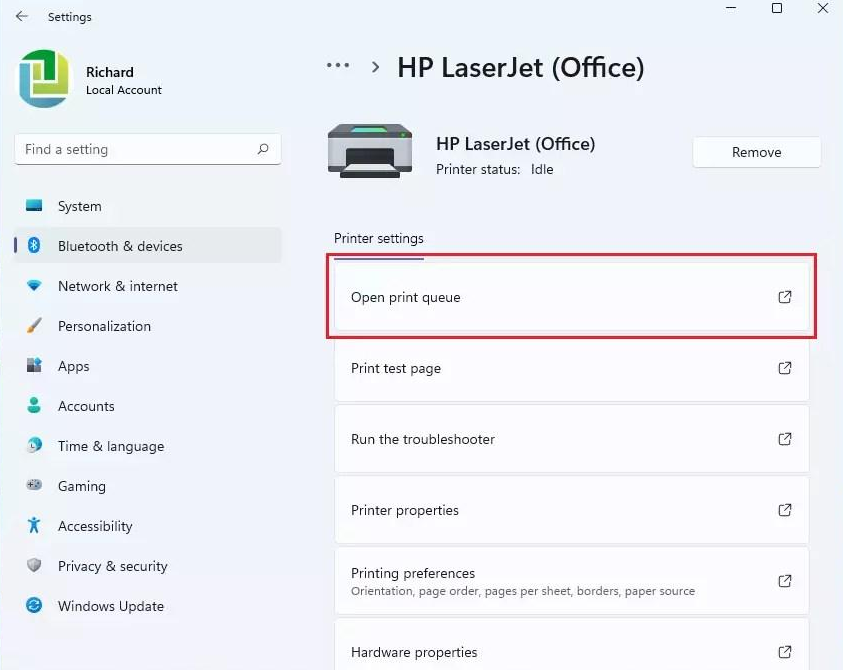
Task: Click the magnifier icon in search box
Action: (x=263, y=149)
